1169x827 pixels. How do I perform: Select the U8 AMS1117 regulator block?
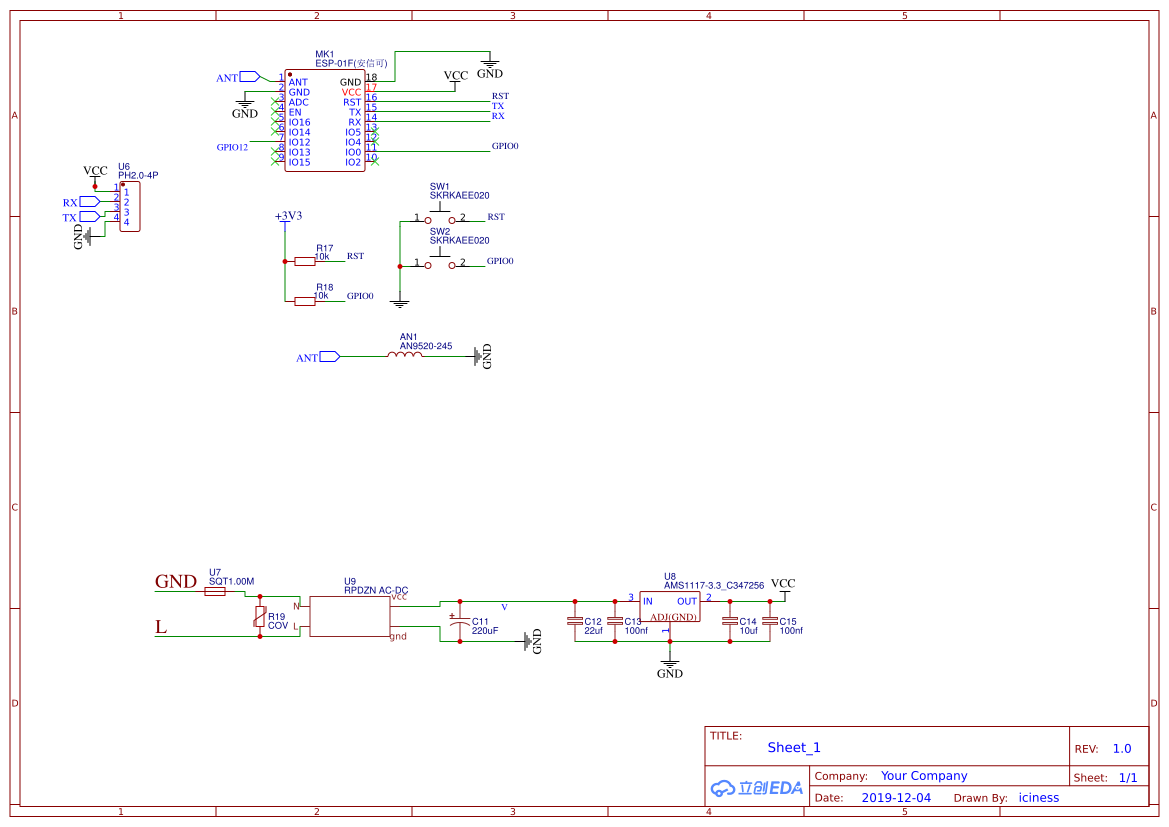[669, 606]
